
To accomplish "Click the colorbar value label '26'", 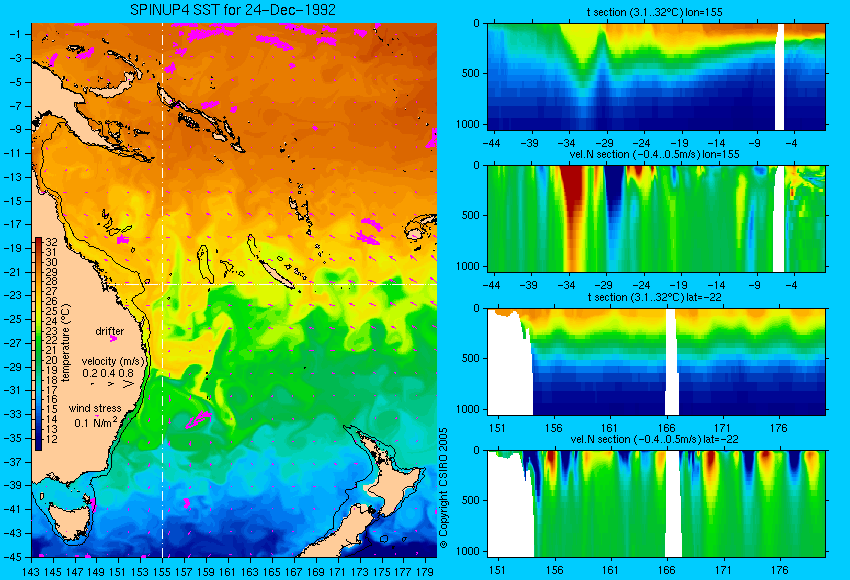I will (51, 301).
